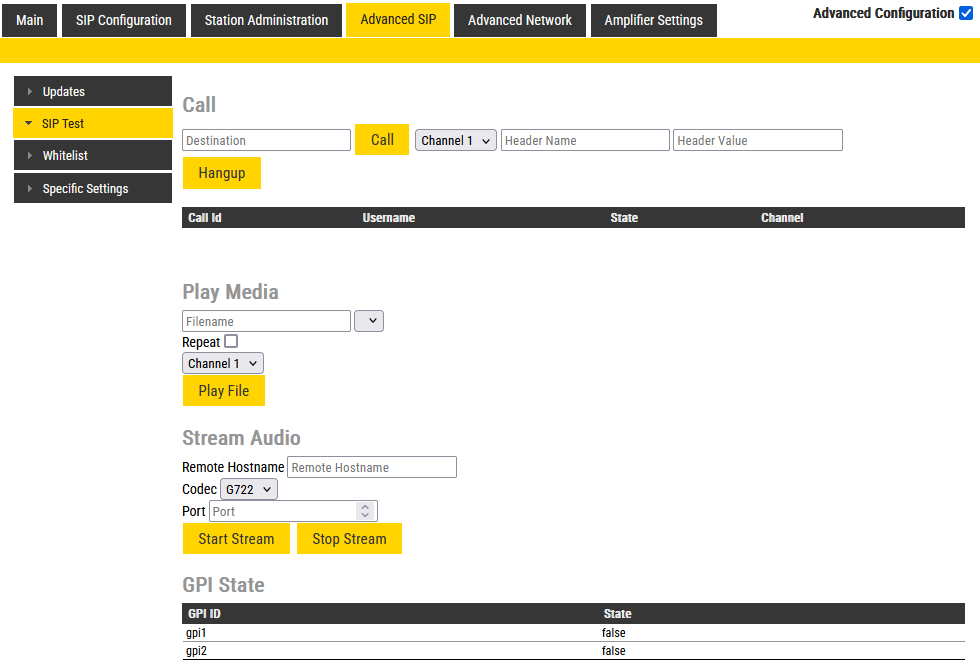Expand the Updates sidebar section

pyautogui.click(x=92, y=92)
